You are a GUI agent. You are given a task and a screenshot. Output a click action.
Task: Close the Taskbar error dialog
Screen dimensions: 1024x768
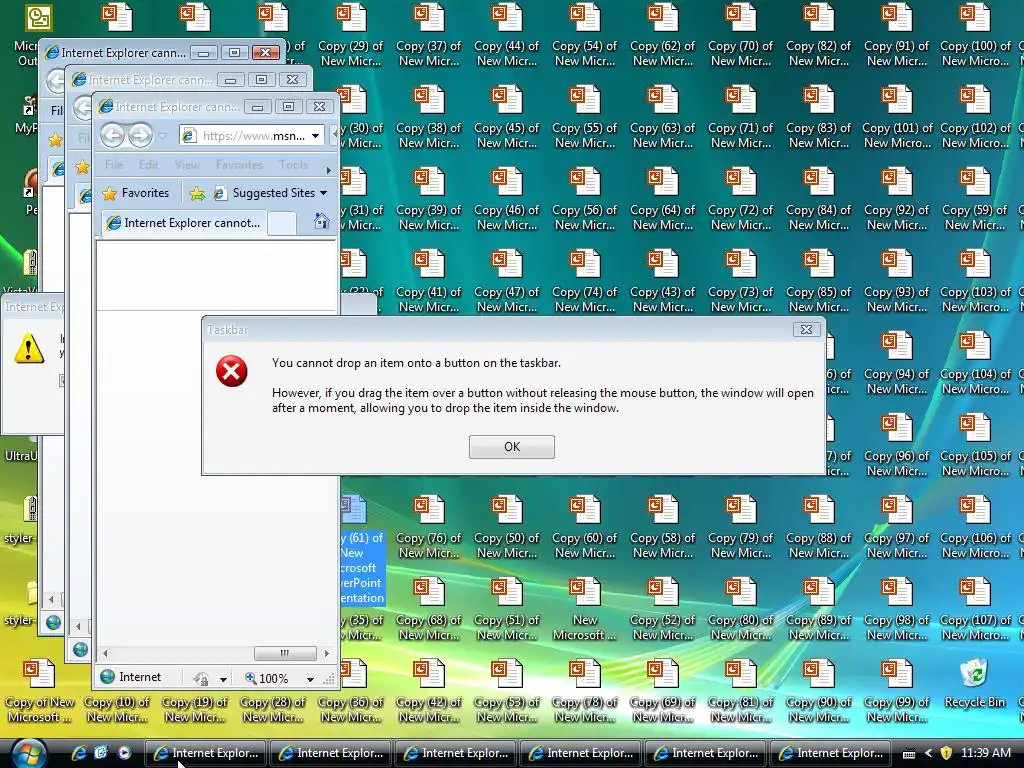(x=806, y=330)
